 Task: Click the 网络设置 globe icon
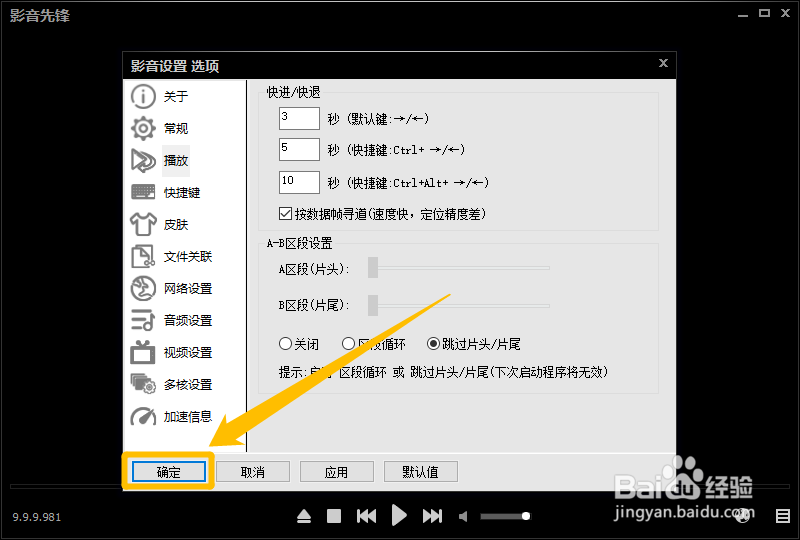point(143,288)
